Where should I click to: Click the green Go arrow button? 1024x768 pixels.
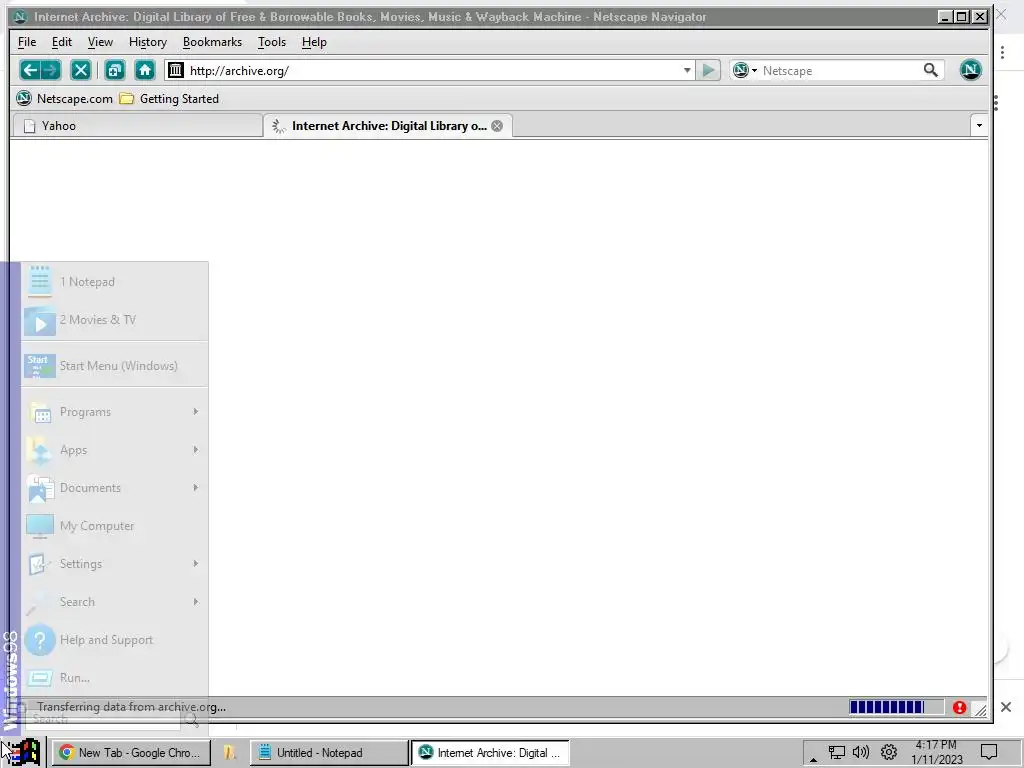[708, 70]
